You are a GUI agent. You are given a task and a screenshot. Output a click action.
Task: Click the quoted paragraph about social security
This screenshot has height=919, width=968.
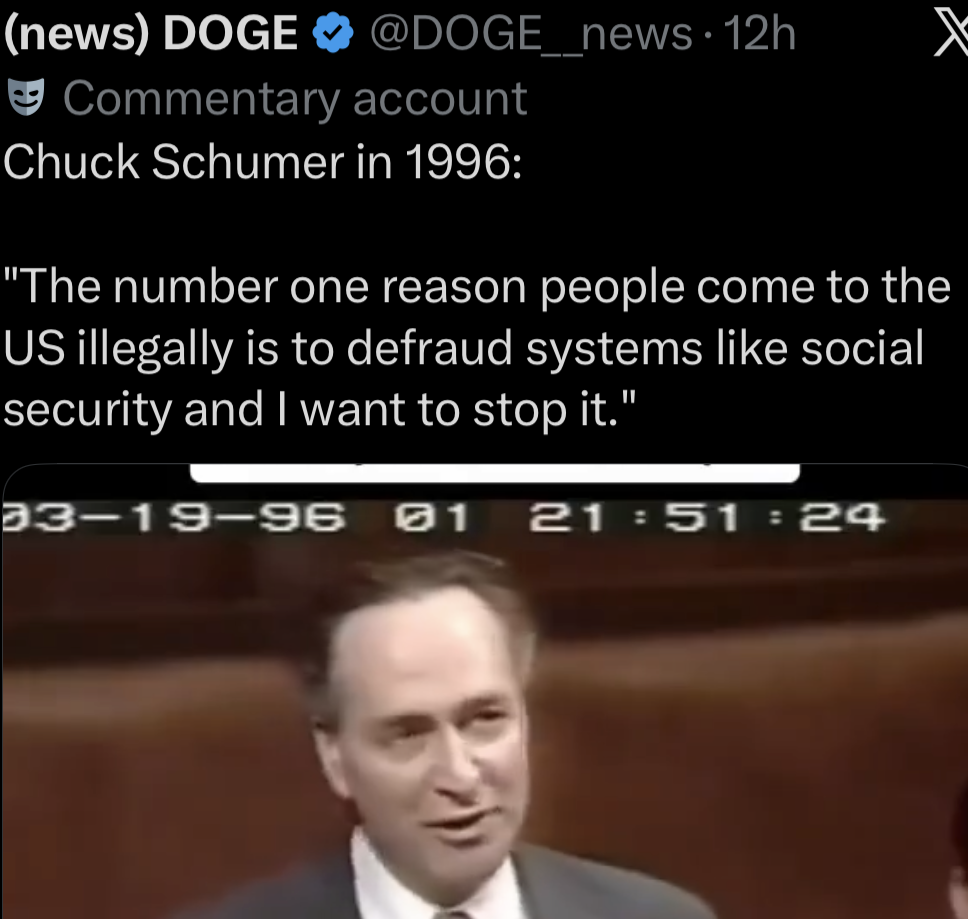pos(477,348)
